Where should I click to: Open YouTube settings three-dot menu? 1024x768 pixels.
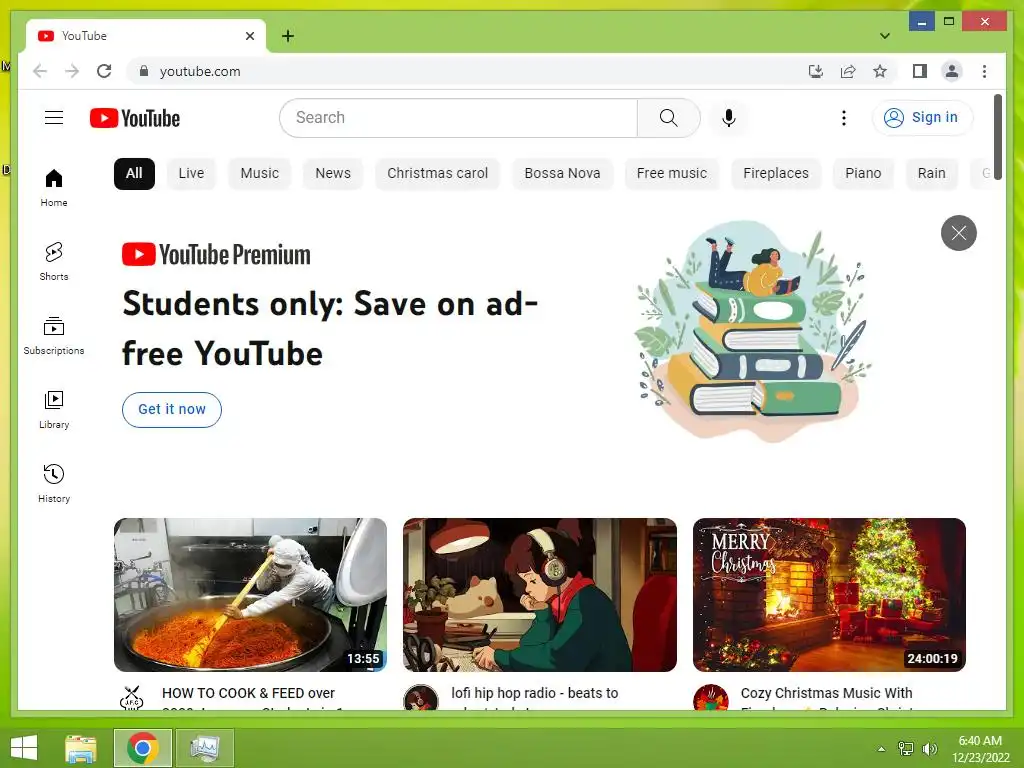pos(844,118)
